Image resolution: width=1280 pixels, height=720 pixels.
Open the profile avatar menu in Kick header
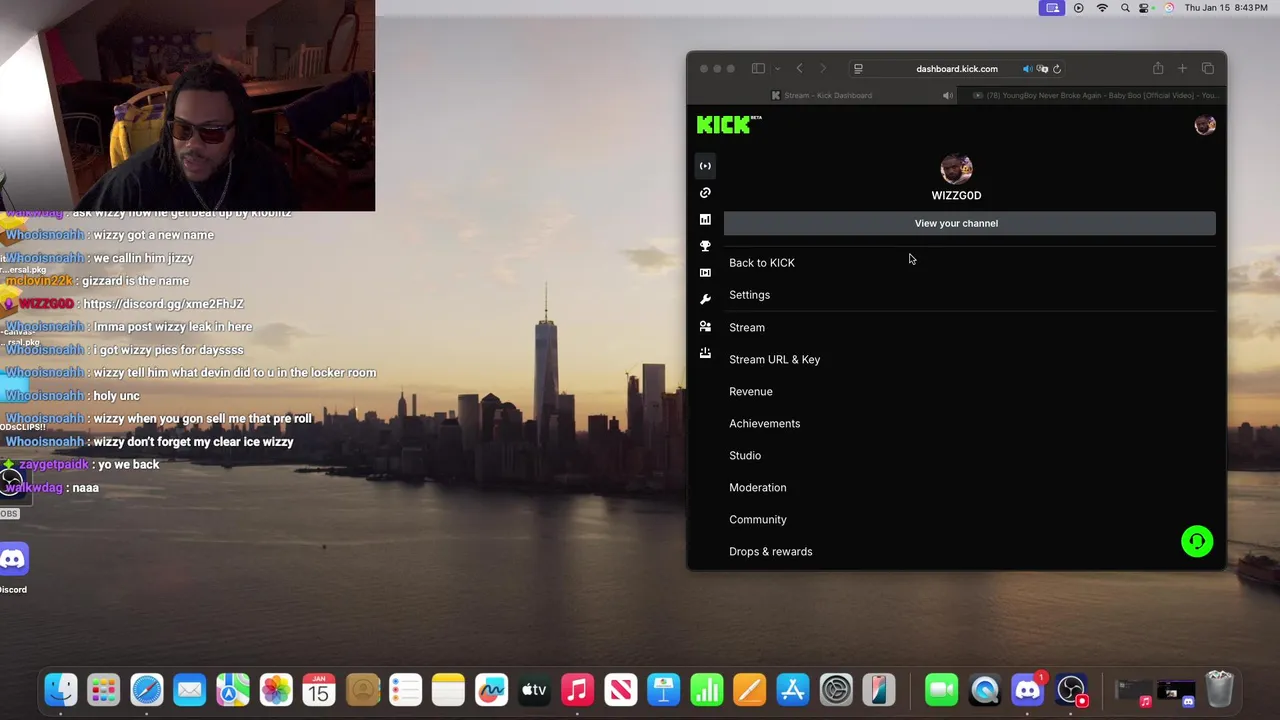(x=1205, y=125)
